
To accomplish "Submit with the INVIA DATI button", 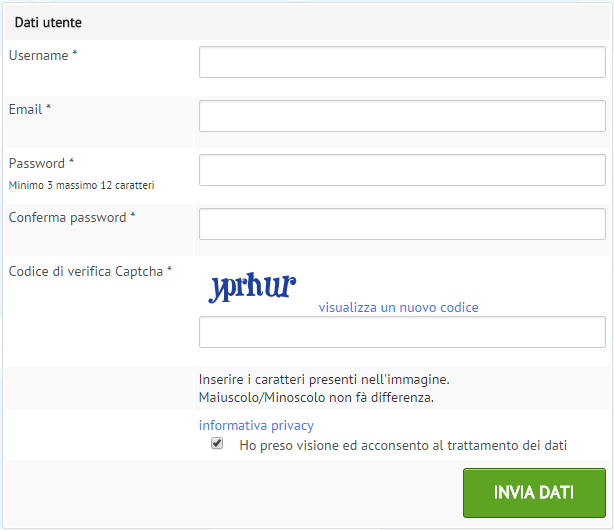I will tap(534, 493).
